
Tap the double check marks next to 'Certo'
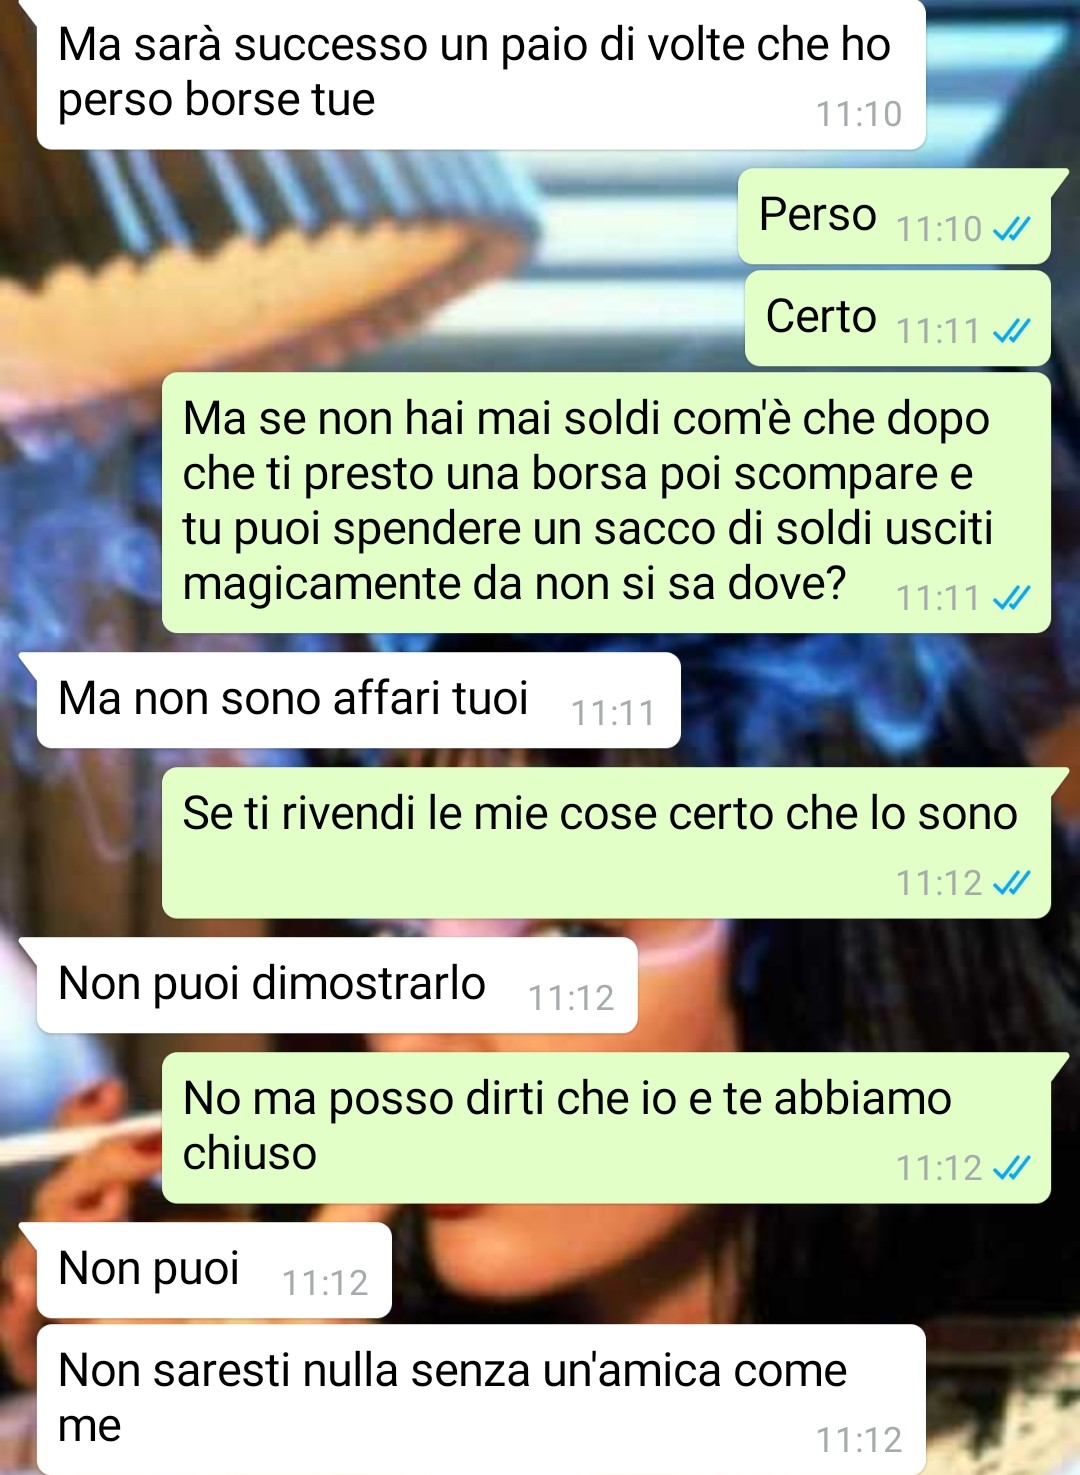point(1011,331)
